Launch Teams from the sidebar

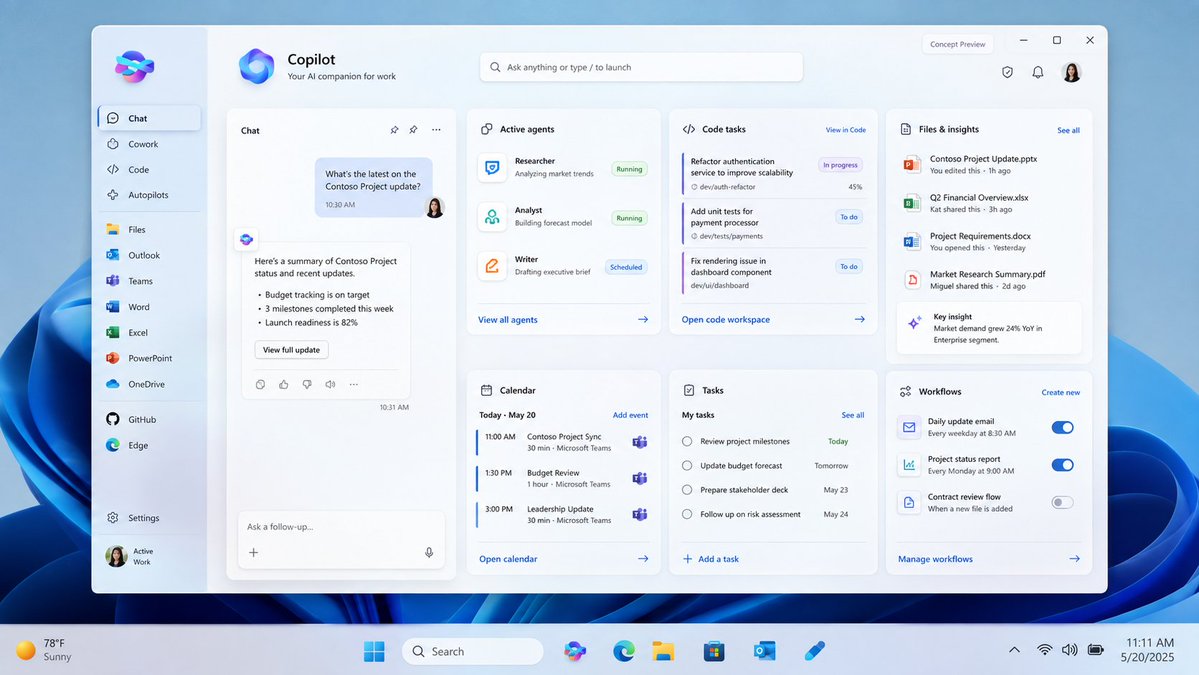(149, 281)
